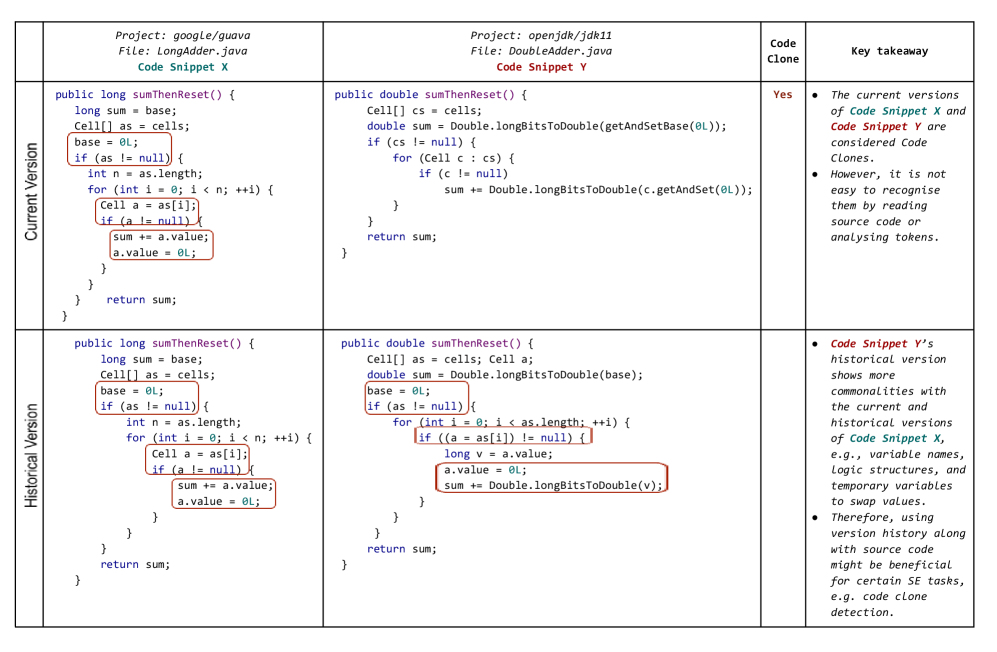Click the red 'Code Snippet Y' column title
Viewport: 997px width, 652px height.
pos(541,67)
